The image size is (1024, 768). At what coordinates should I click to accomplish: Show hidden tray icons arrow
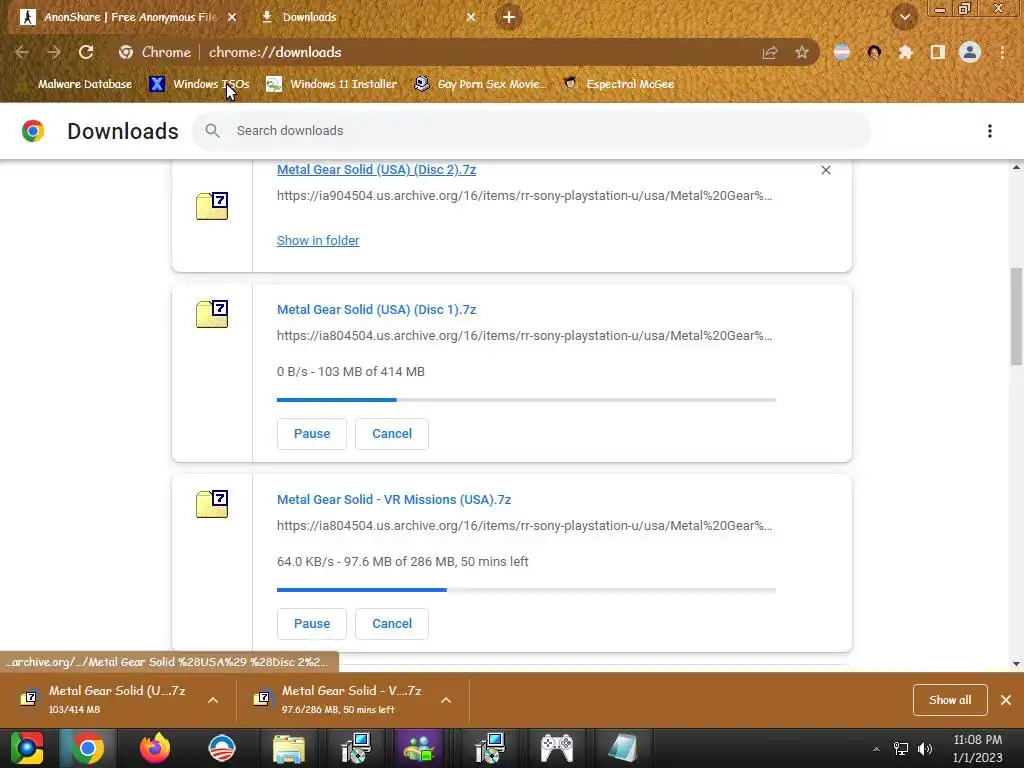coord(876,749)
